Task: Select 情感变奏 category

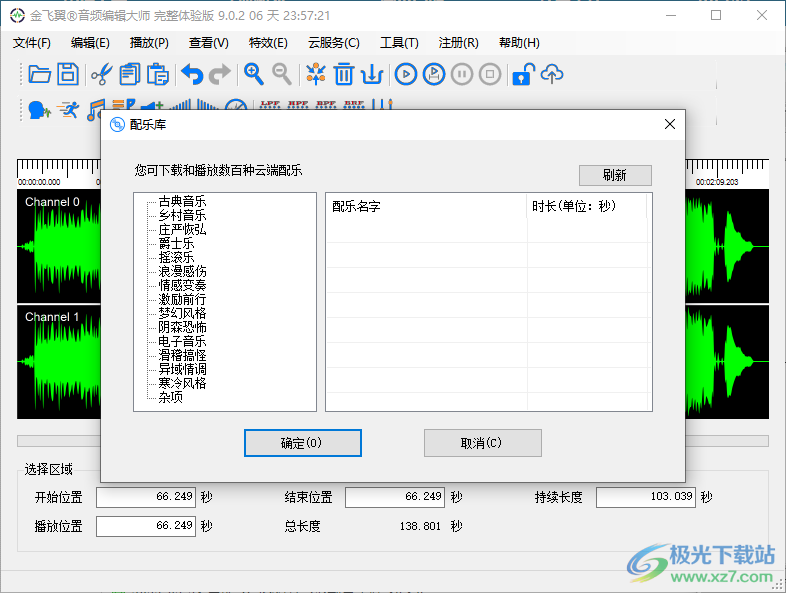Action: 182,286
